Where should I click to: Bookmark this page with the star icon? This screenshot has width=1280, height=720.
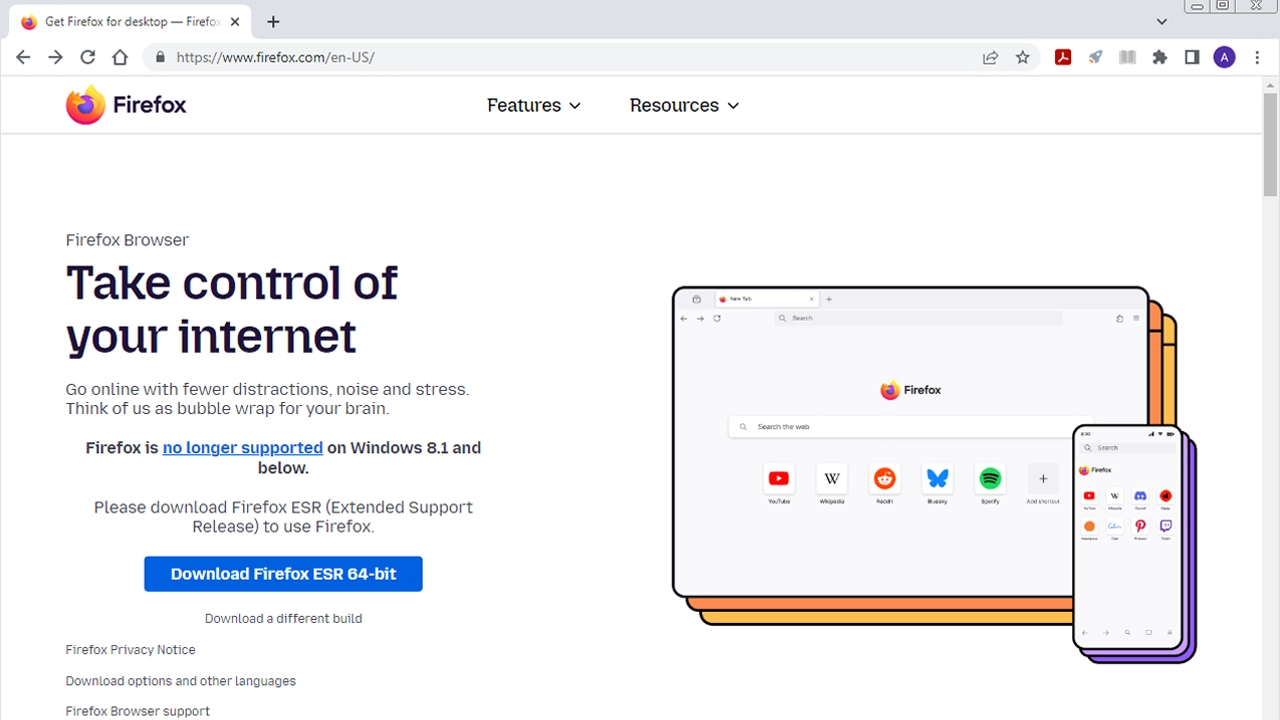1022,57
